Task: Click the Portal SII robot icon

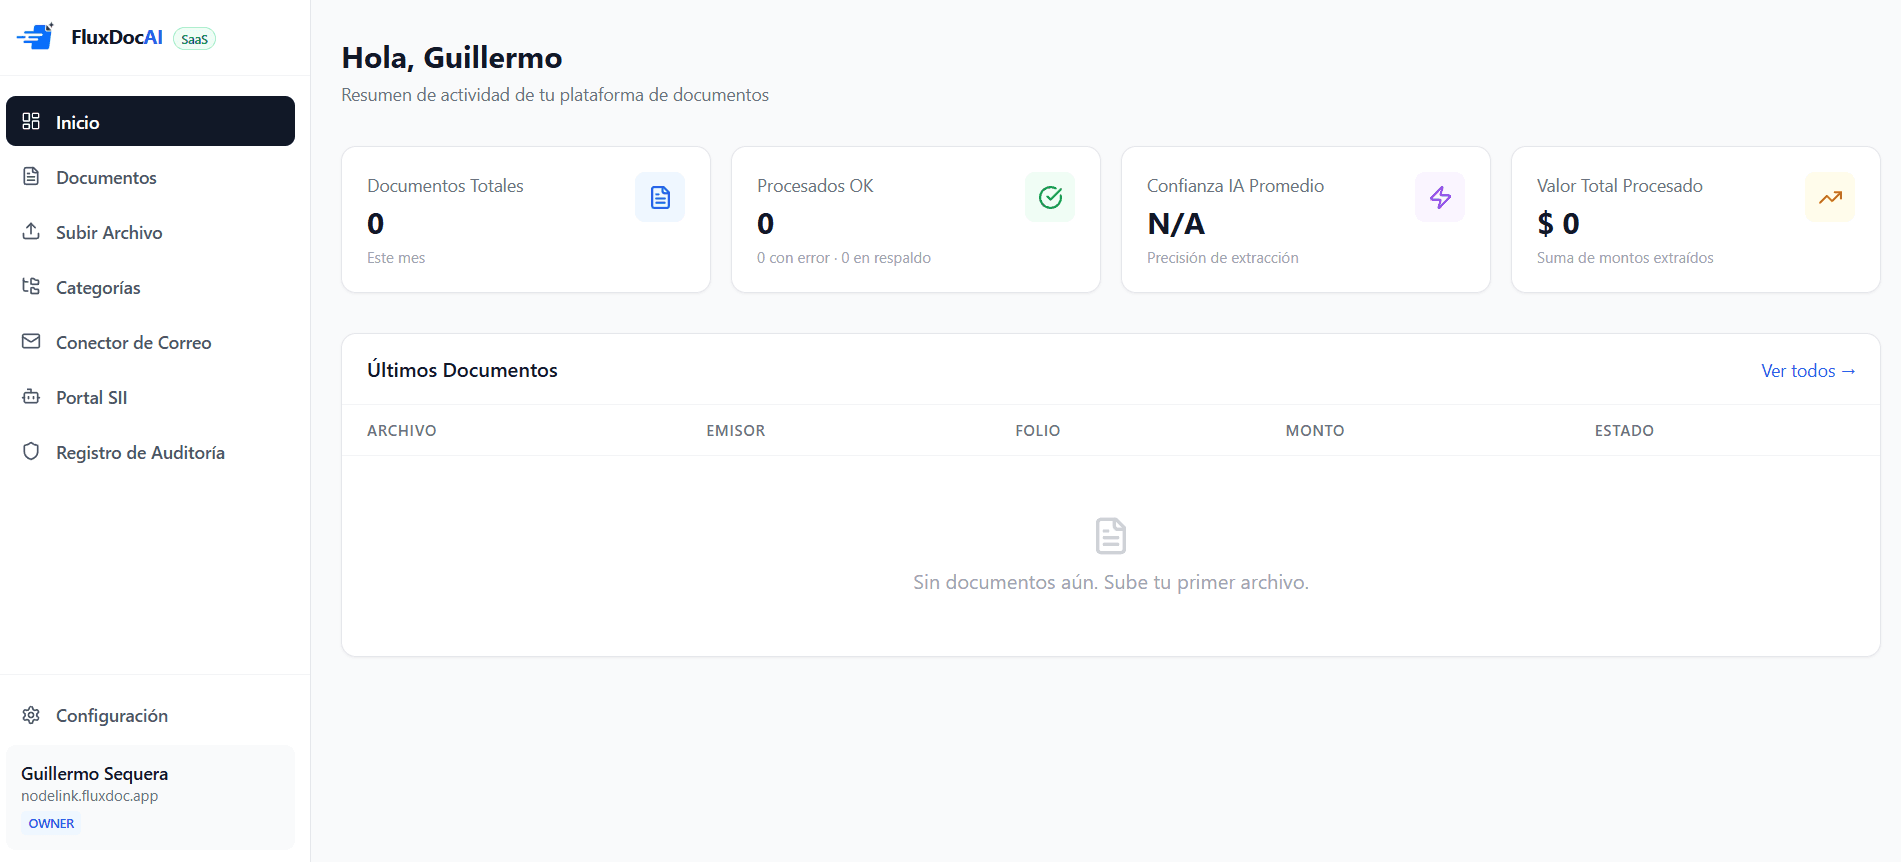Action: coord(31,396)
